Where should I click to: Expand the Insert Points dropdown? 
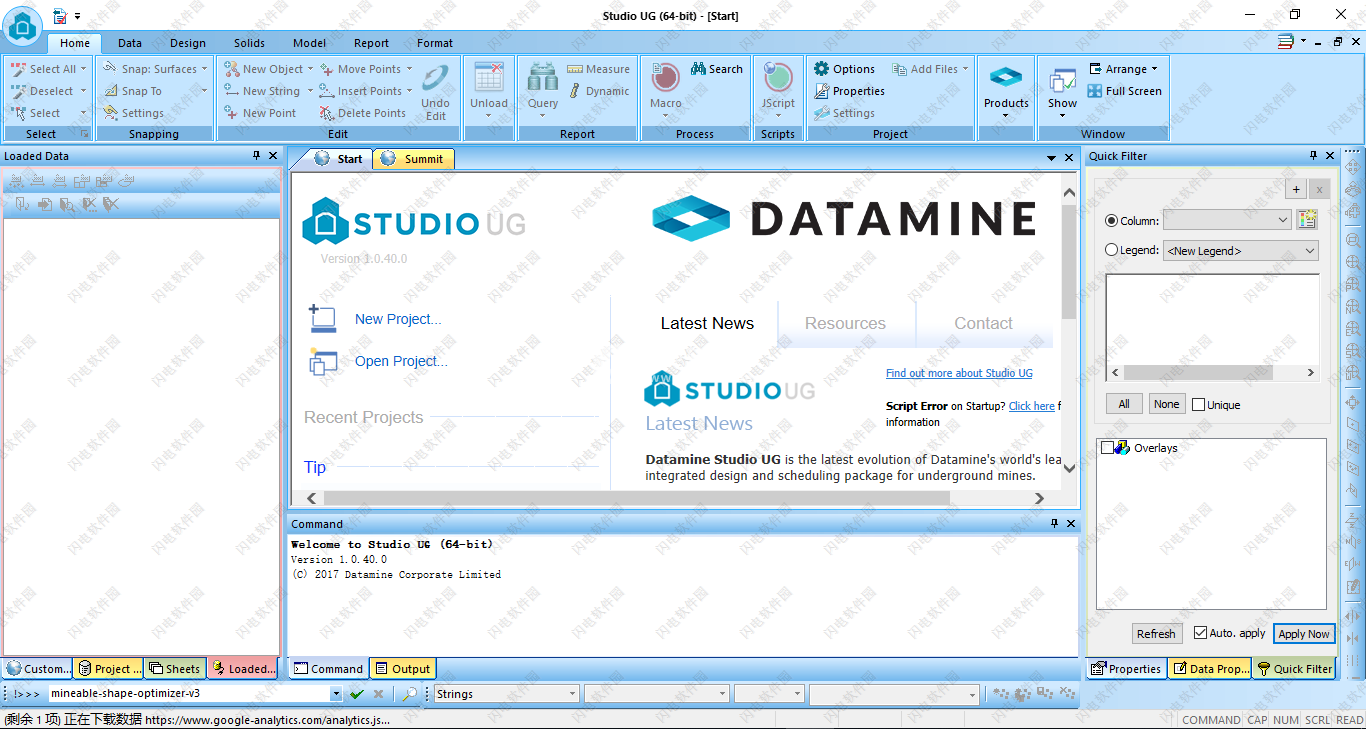coord(411,91)
